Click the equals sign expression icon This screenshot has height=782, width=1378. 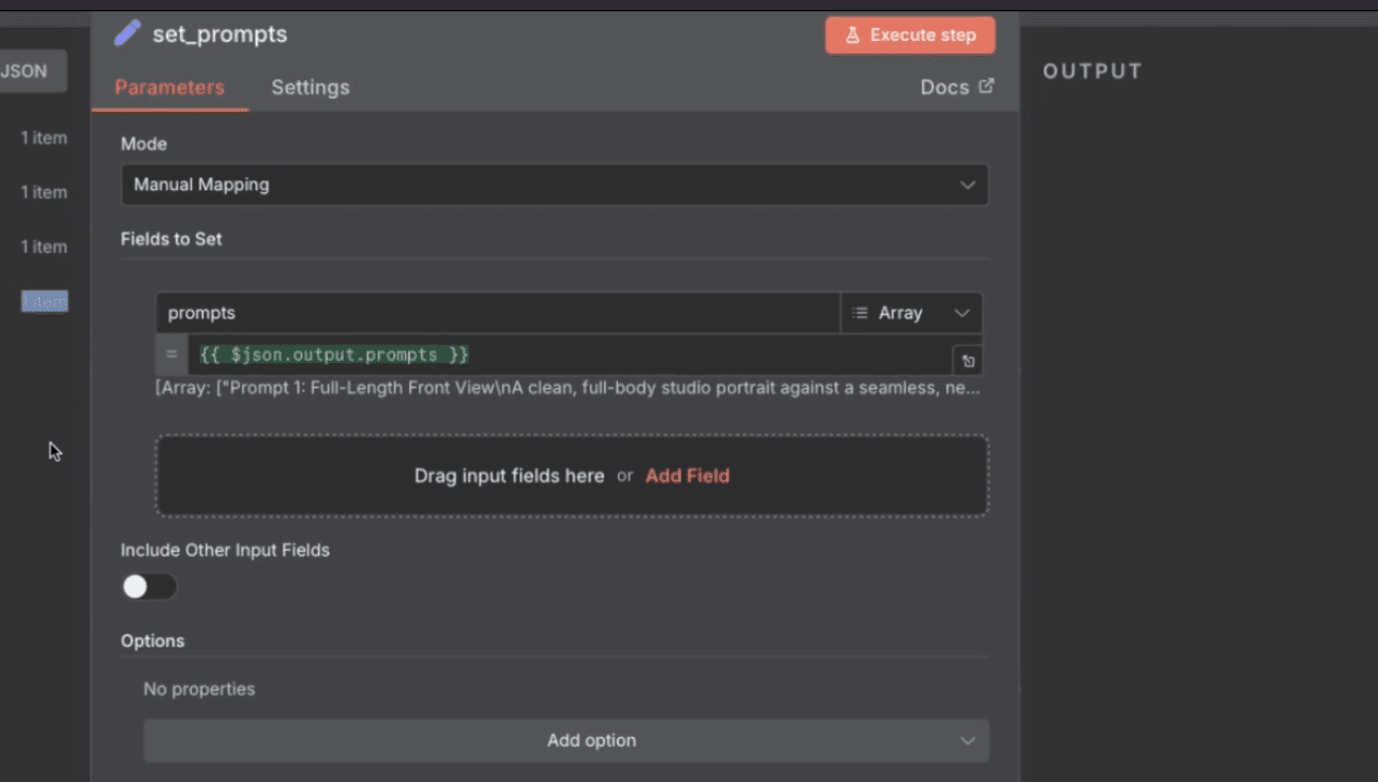click(171, 355)
